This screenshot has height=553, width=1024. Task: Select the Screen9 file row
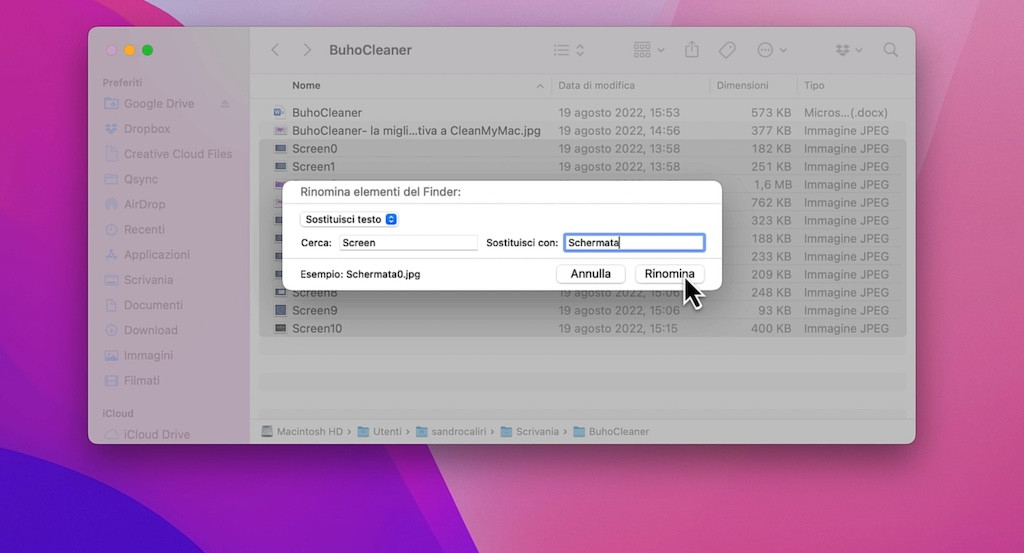[583, 311]
